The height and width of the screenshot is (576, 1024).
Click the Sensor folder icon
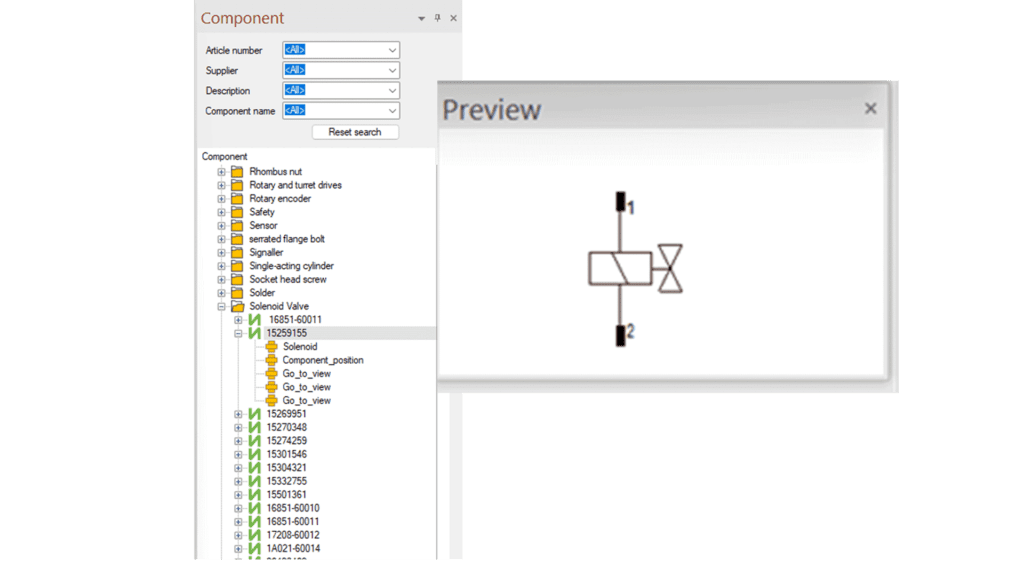pyautogui.click(x=237, y=226)
